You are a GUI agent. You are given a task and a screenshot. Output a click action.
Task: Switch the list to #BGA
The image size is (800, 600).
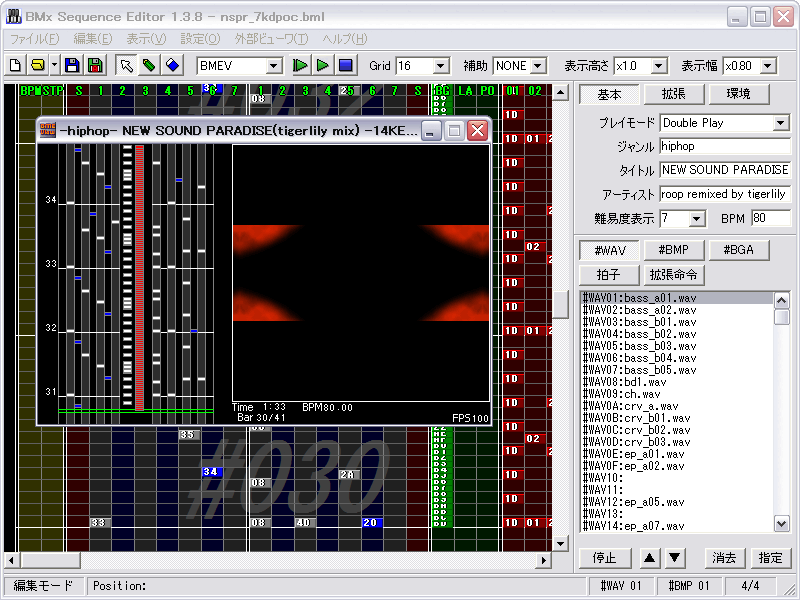738,250
